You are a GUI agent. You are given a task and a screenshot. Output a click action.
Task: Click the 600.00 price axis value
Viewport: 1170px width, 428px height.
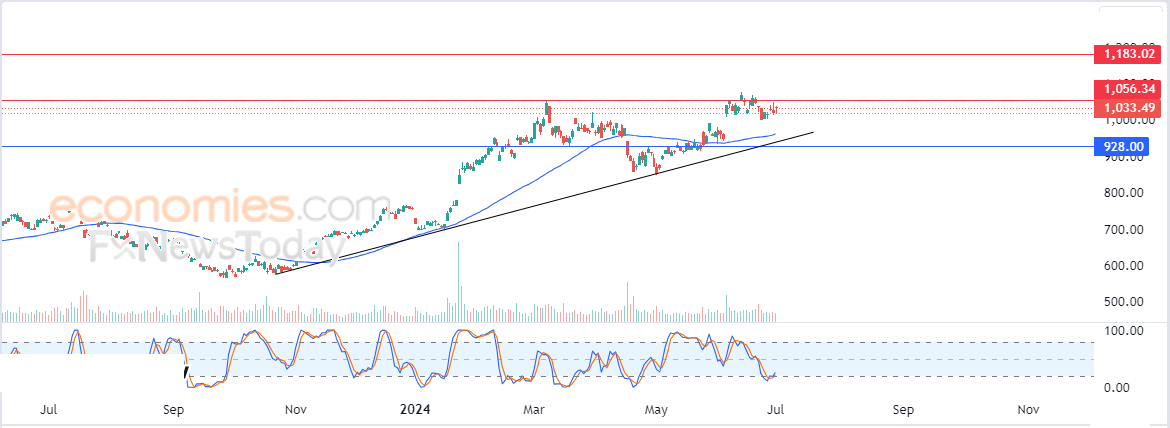click(1126, 265)
